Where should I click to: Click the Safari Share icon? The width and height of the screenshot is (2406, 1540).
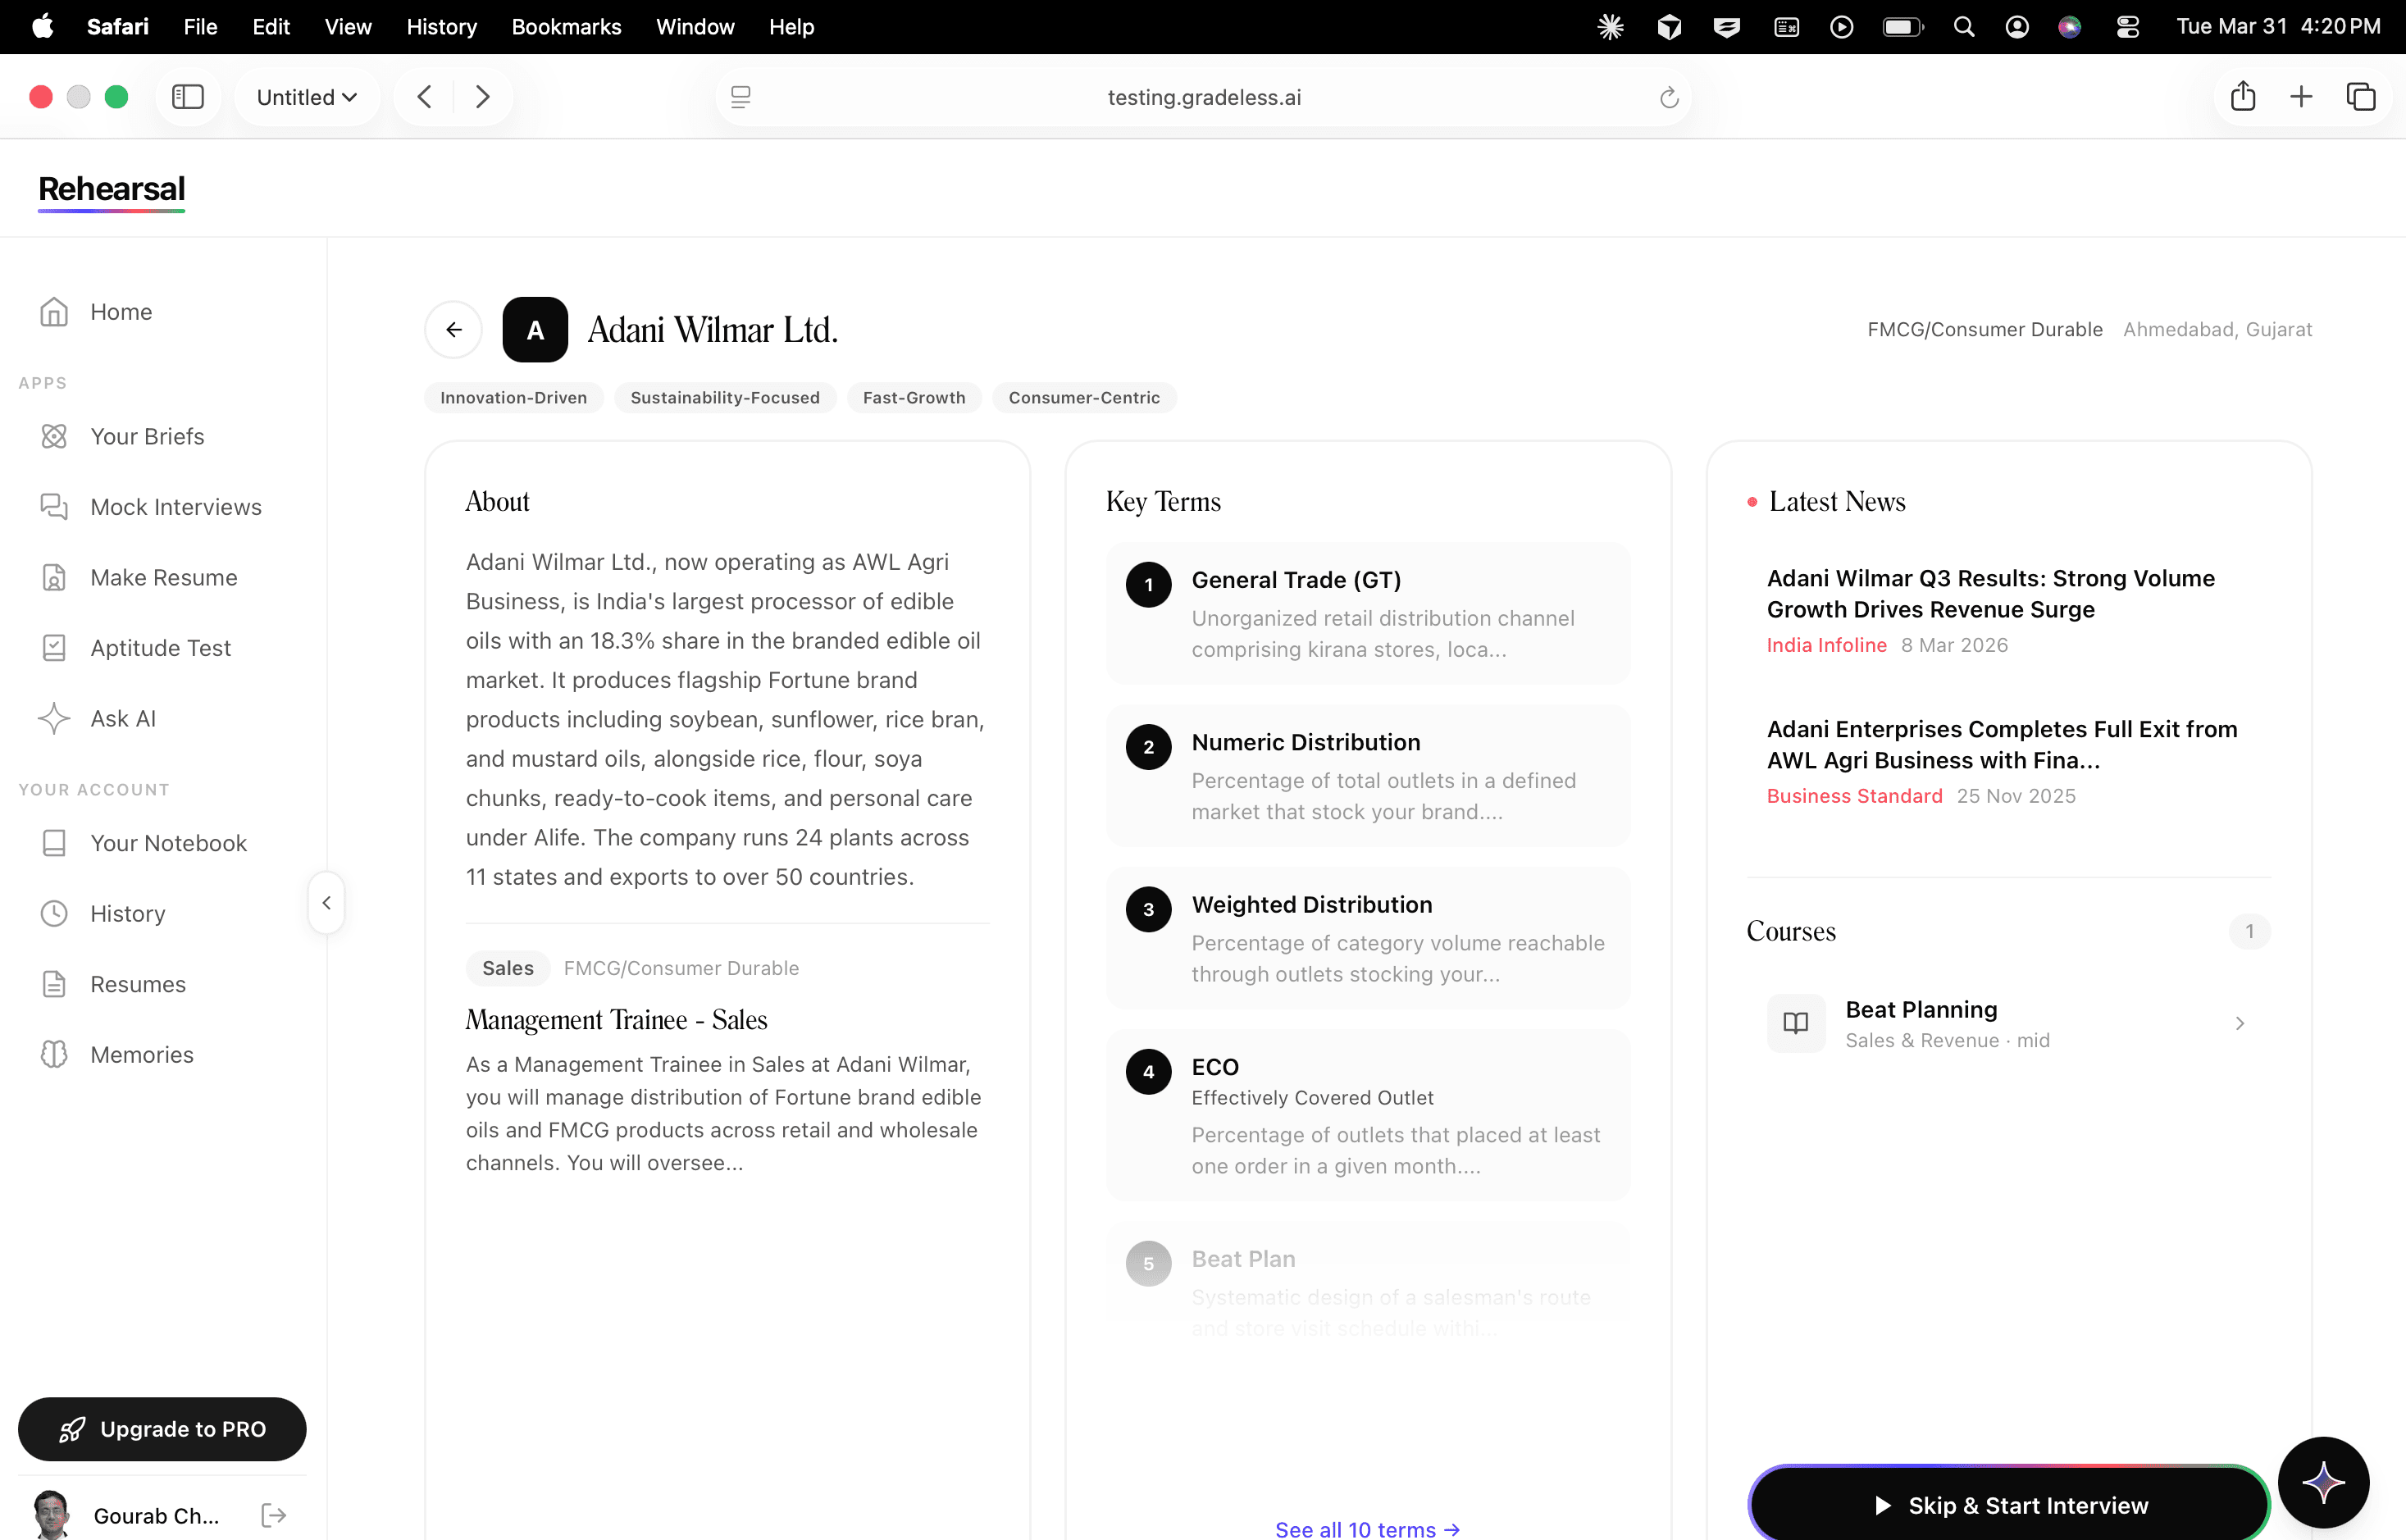[x=2243, y=96]
